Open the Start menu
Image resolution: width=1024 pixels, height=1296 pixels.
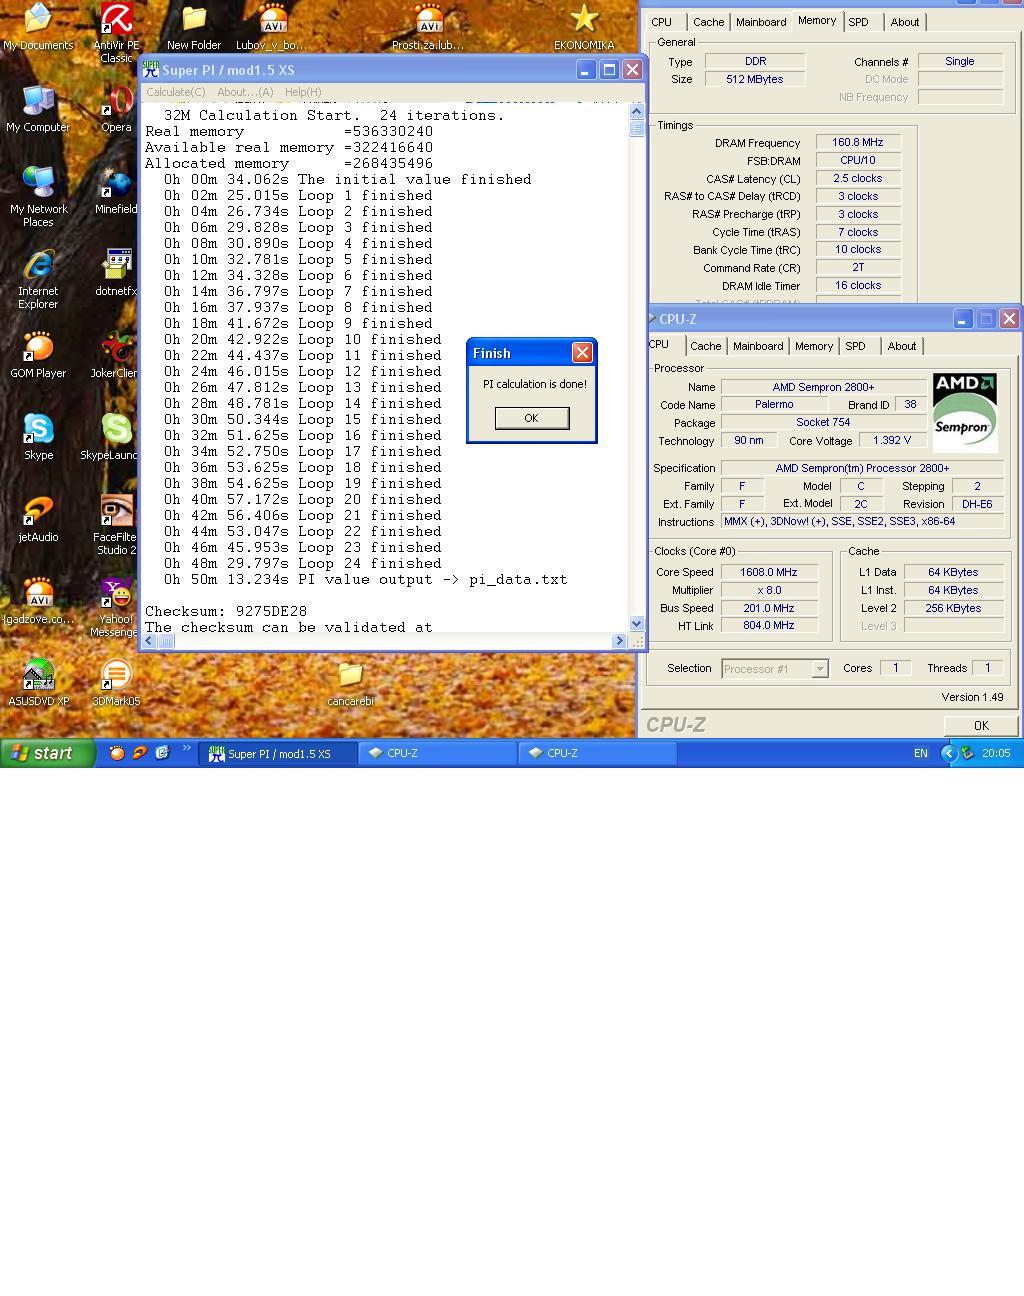tap(48, 753)
